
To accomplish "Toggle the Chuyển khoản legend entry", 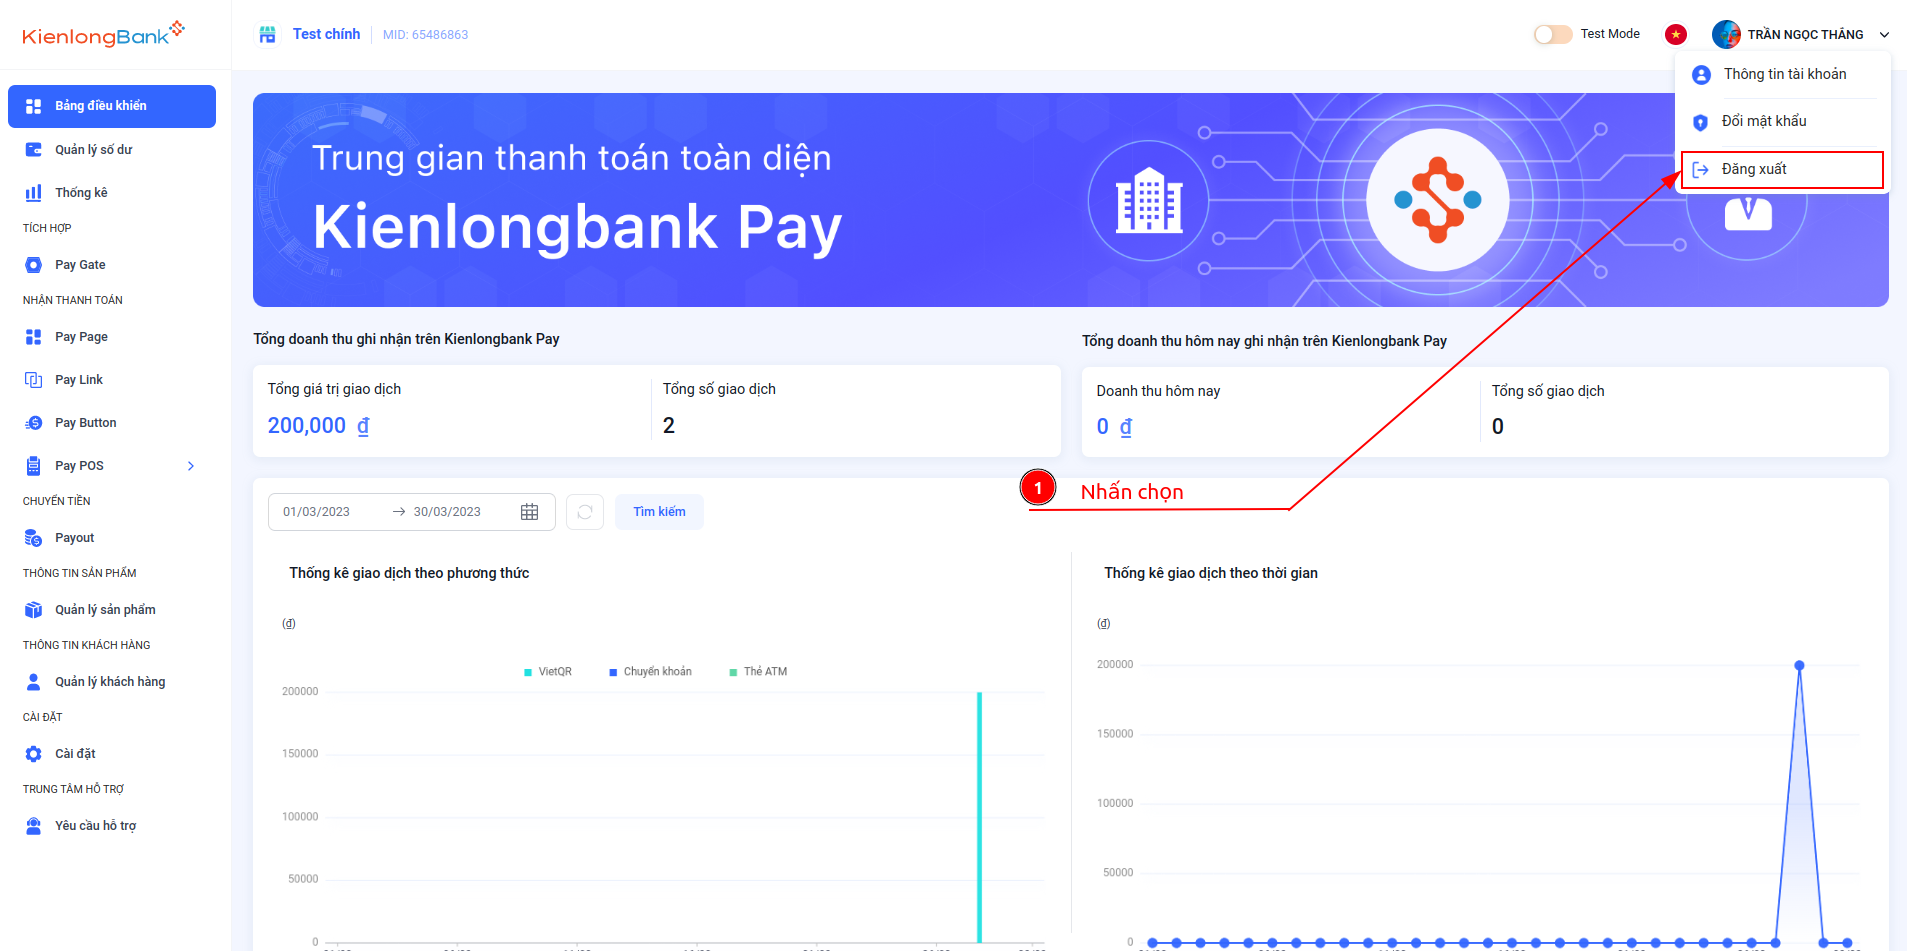I will pos(650,672).
